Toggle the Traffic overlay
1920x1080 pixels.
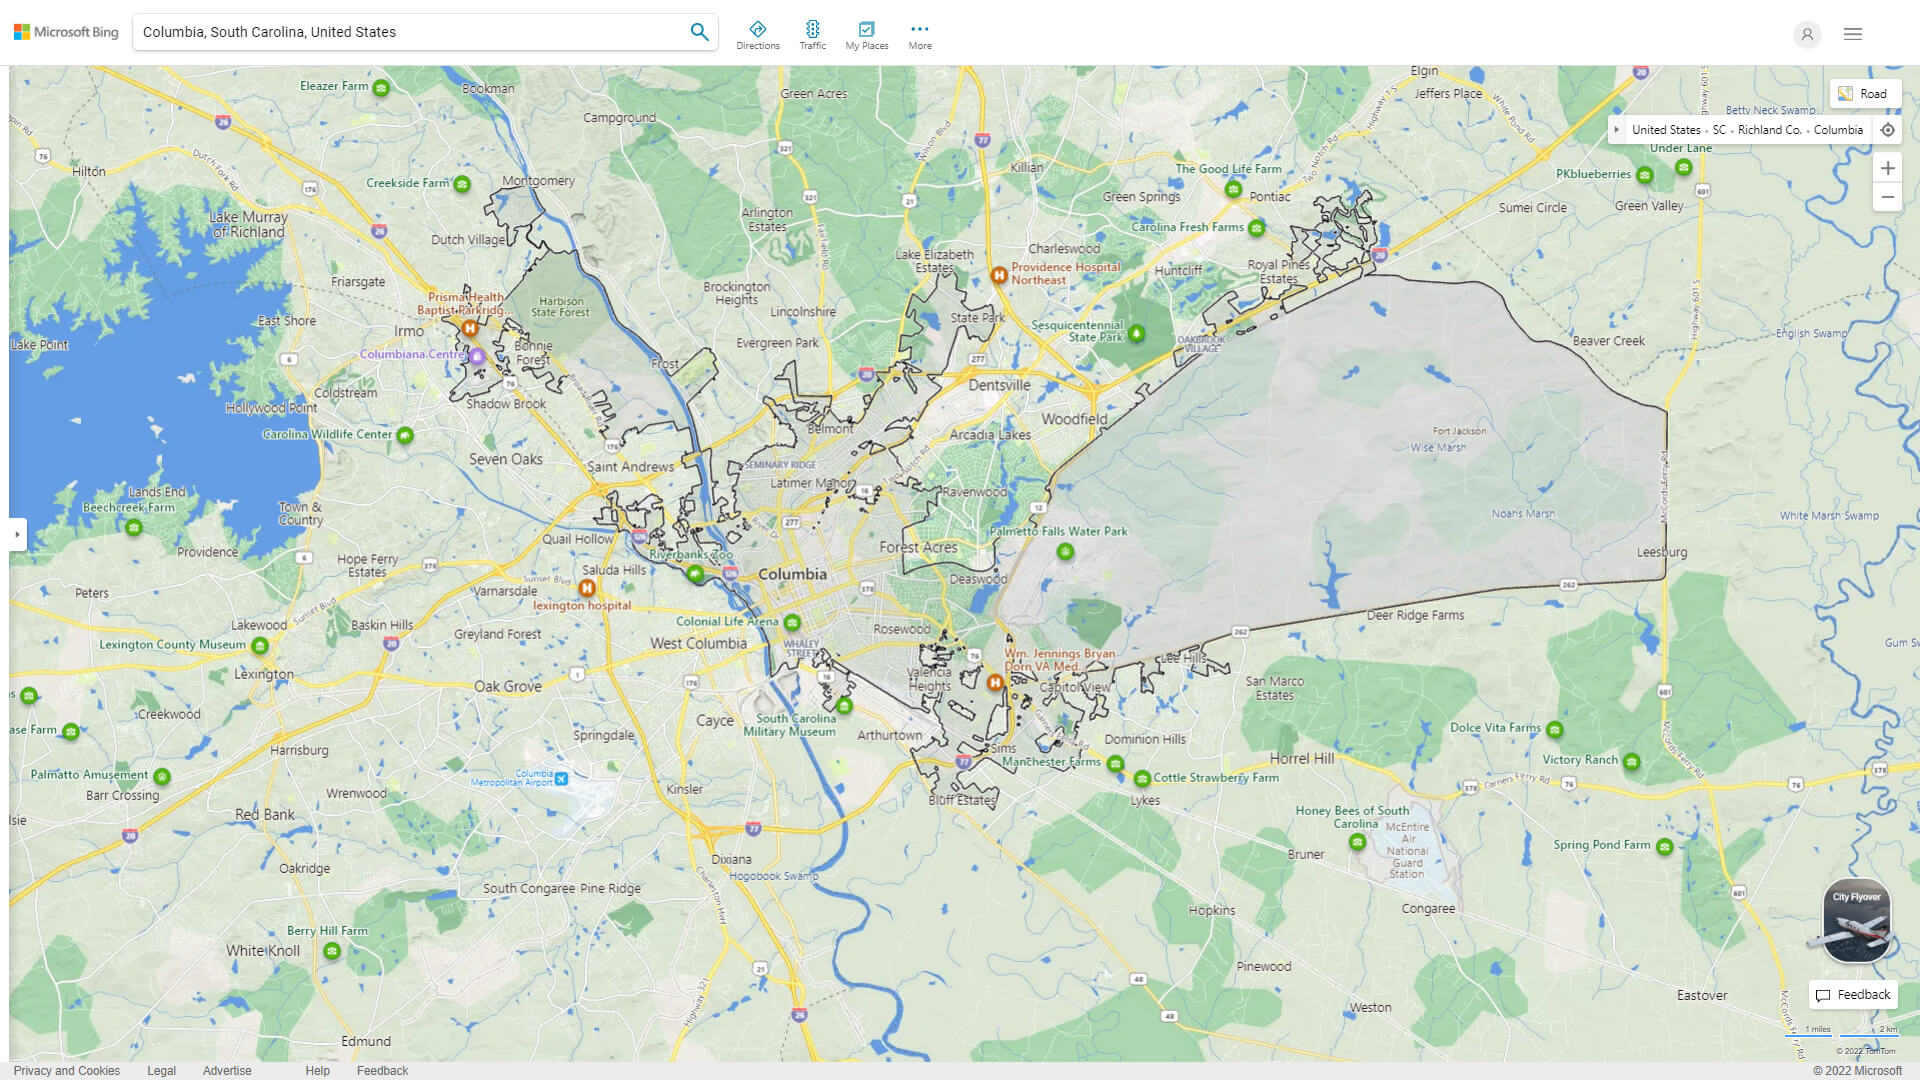813,31
